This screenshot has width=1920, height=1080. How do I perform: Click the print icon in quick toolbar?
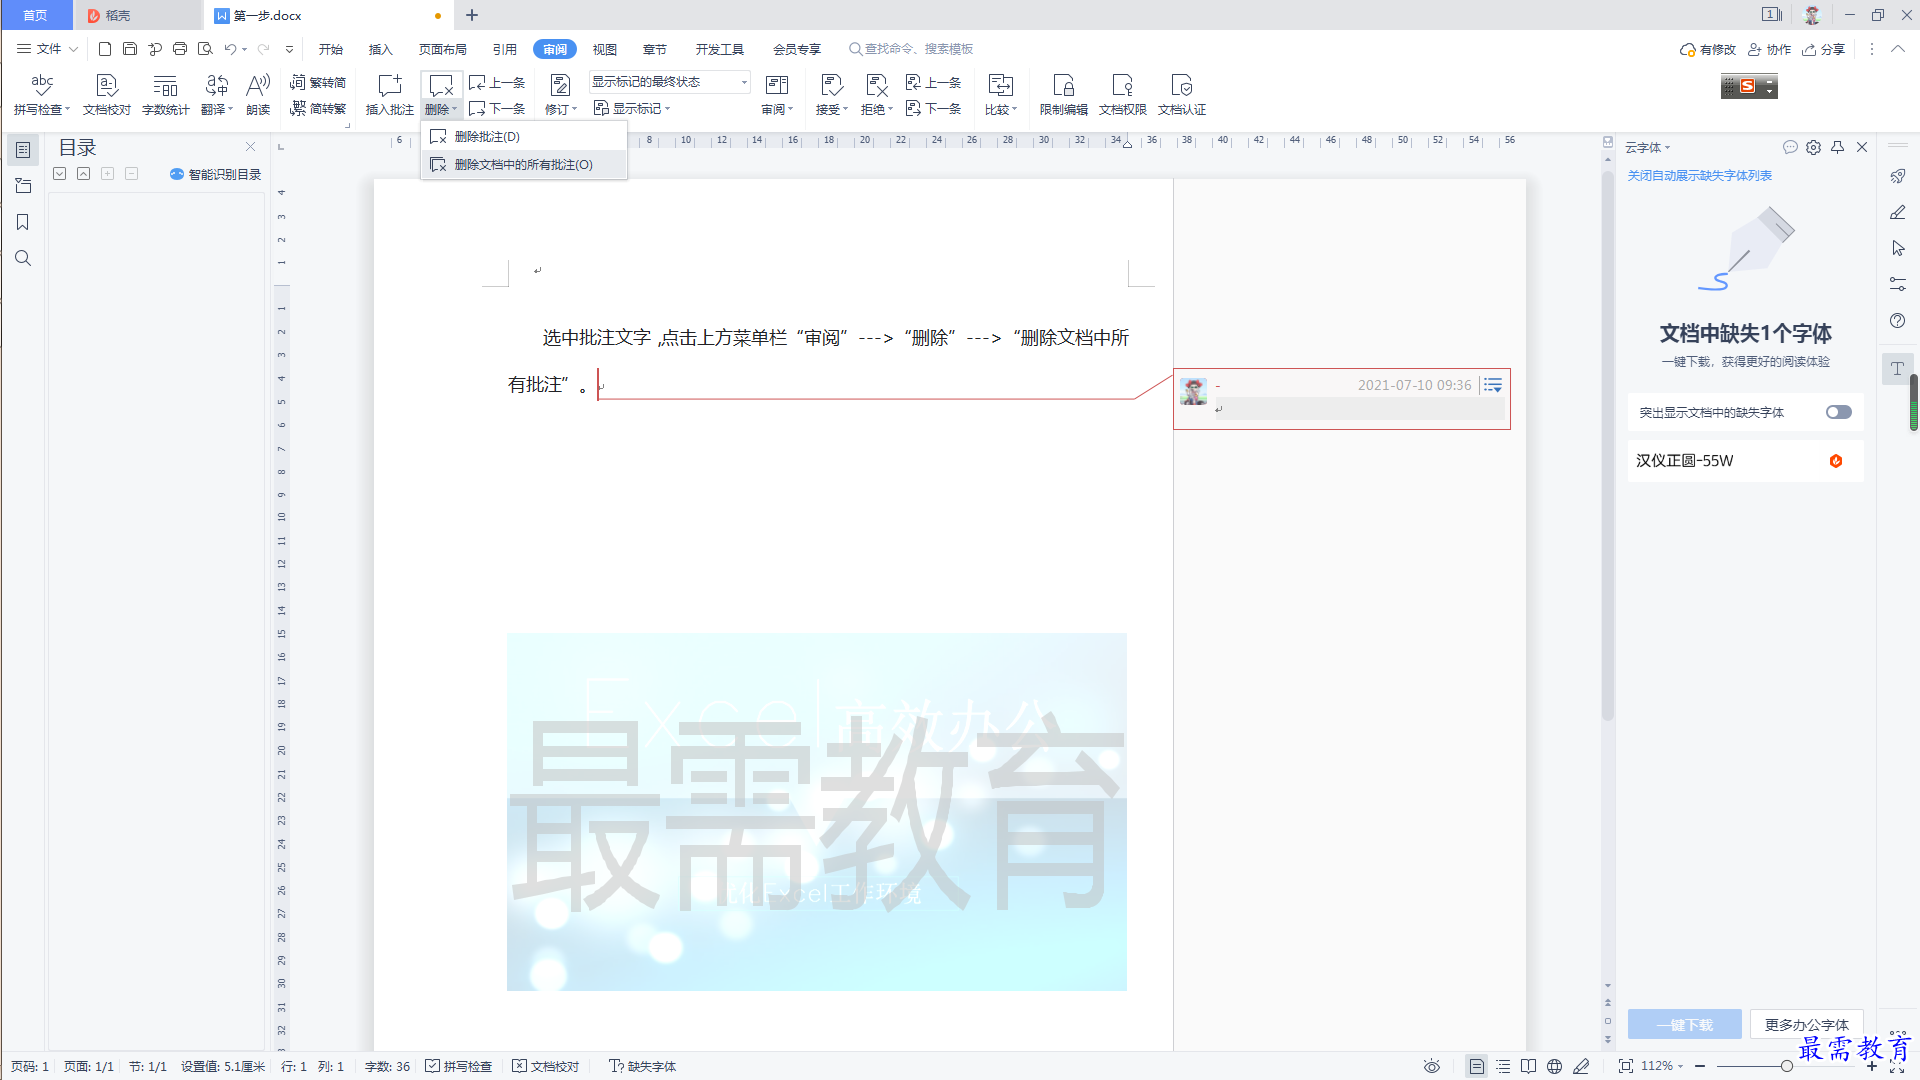tap(180, 48)
